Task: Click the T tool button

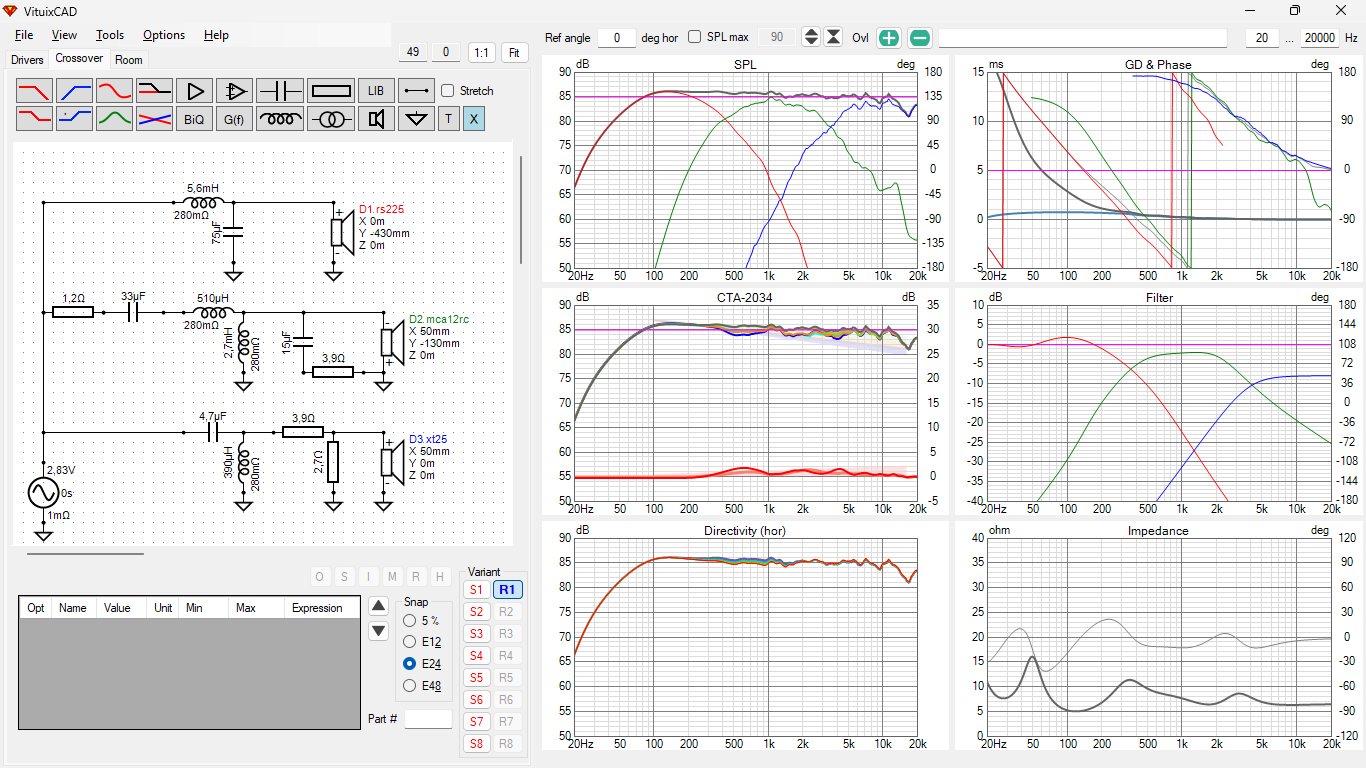Action: tap(448, 119)
